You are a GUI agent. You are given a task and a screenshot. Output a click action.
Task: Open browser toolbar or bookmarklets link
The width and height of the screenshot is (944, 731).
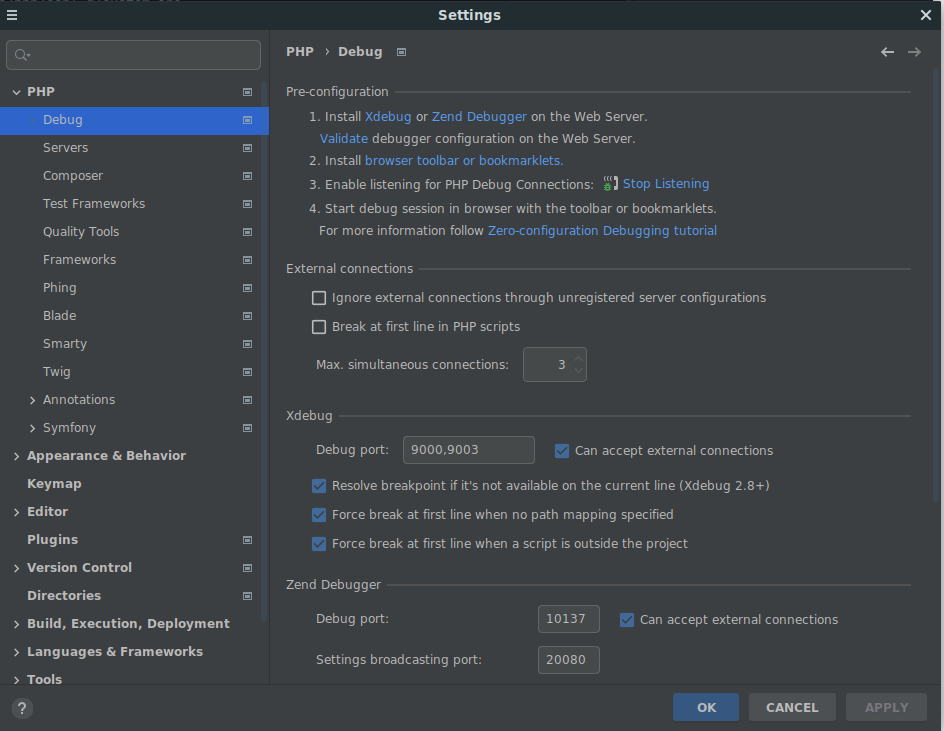[464, 161]
